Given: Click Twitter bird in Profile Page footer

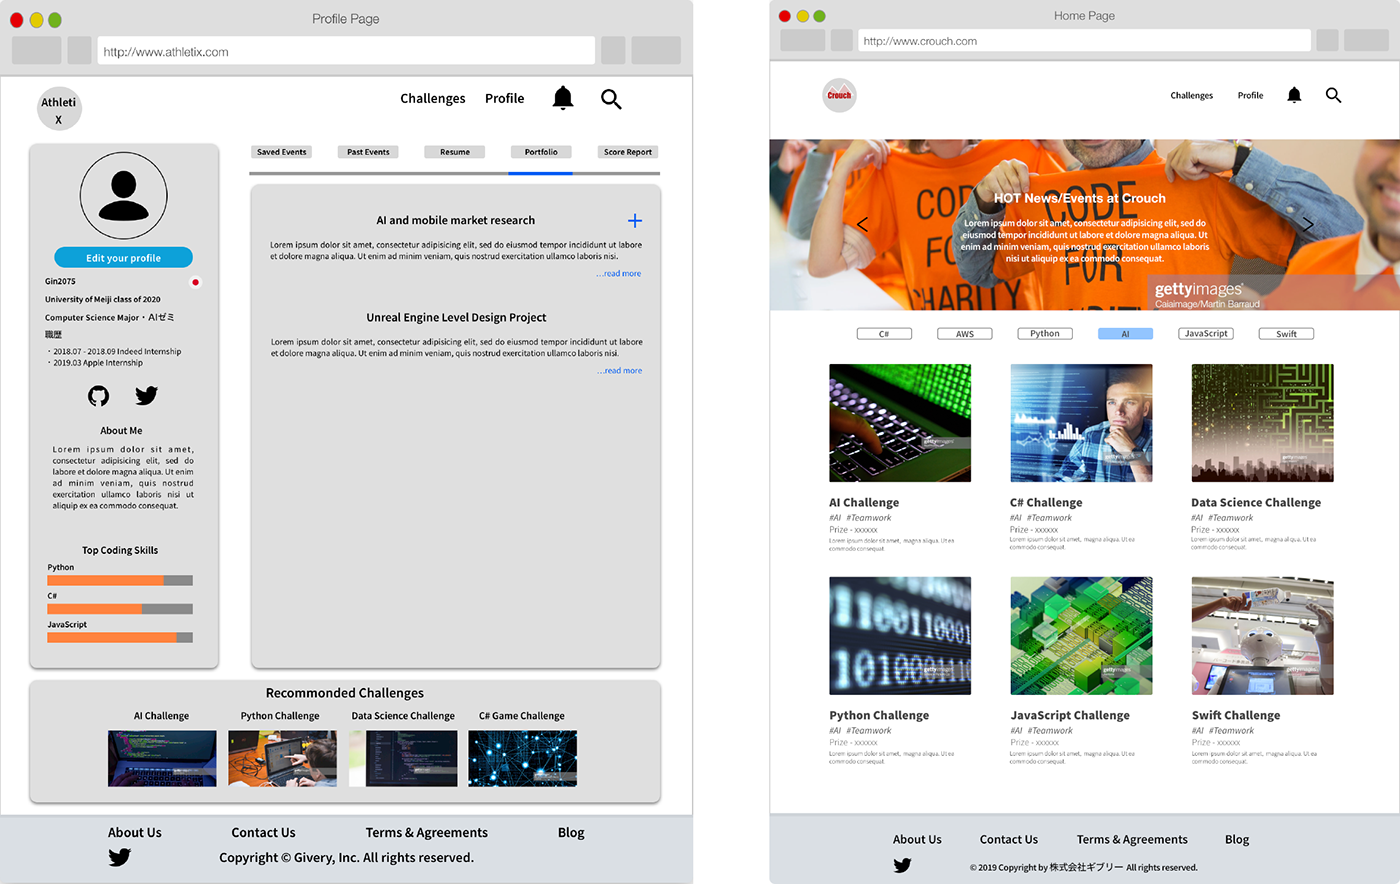Looking at the screenshot, I should [x=120, y=857].
